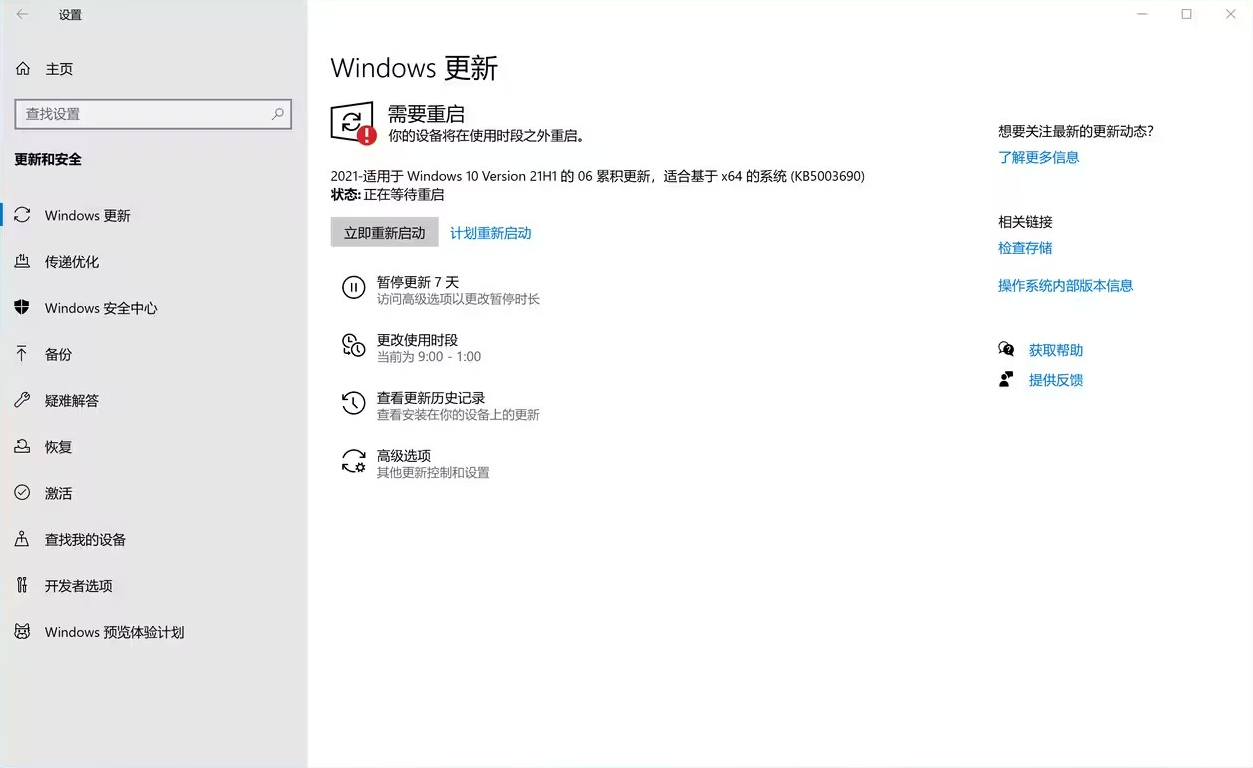The image size is (1253, 768).
Task: Click the search magnifier icon in settings search
Action: click(278, 114)
